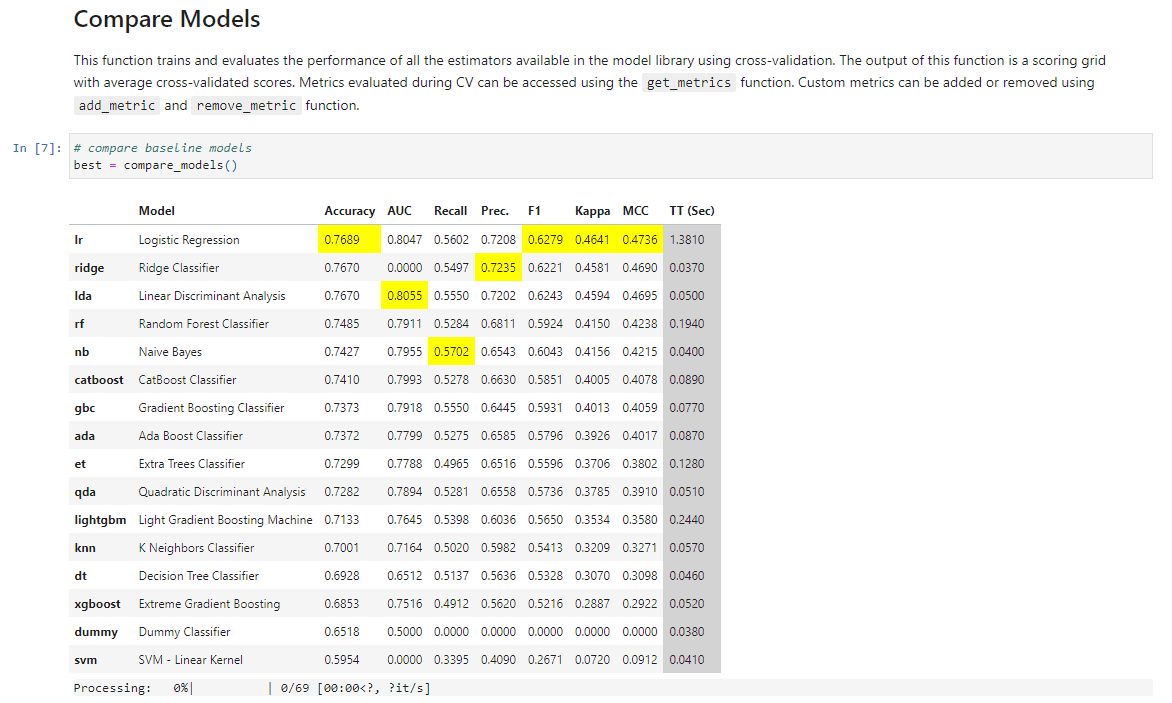Image resolution: width=1172 pixels, height=703 pixels.
Task: Click the Extreme Gradient Boosting model name
Action: point(209,604)
